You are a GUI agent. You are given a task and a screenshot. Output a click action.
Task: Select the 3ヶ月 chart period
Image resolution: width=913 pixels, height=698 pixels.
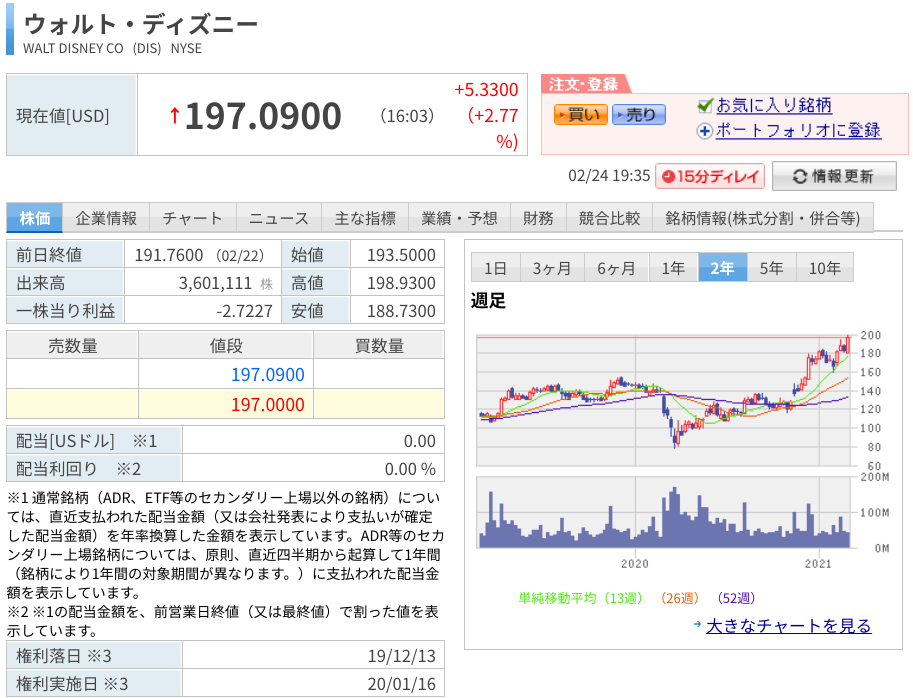tap(552, 268)
